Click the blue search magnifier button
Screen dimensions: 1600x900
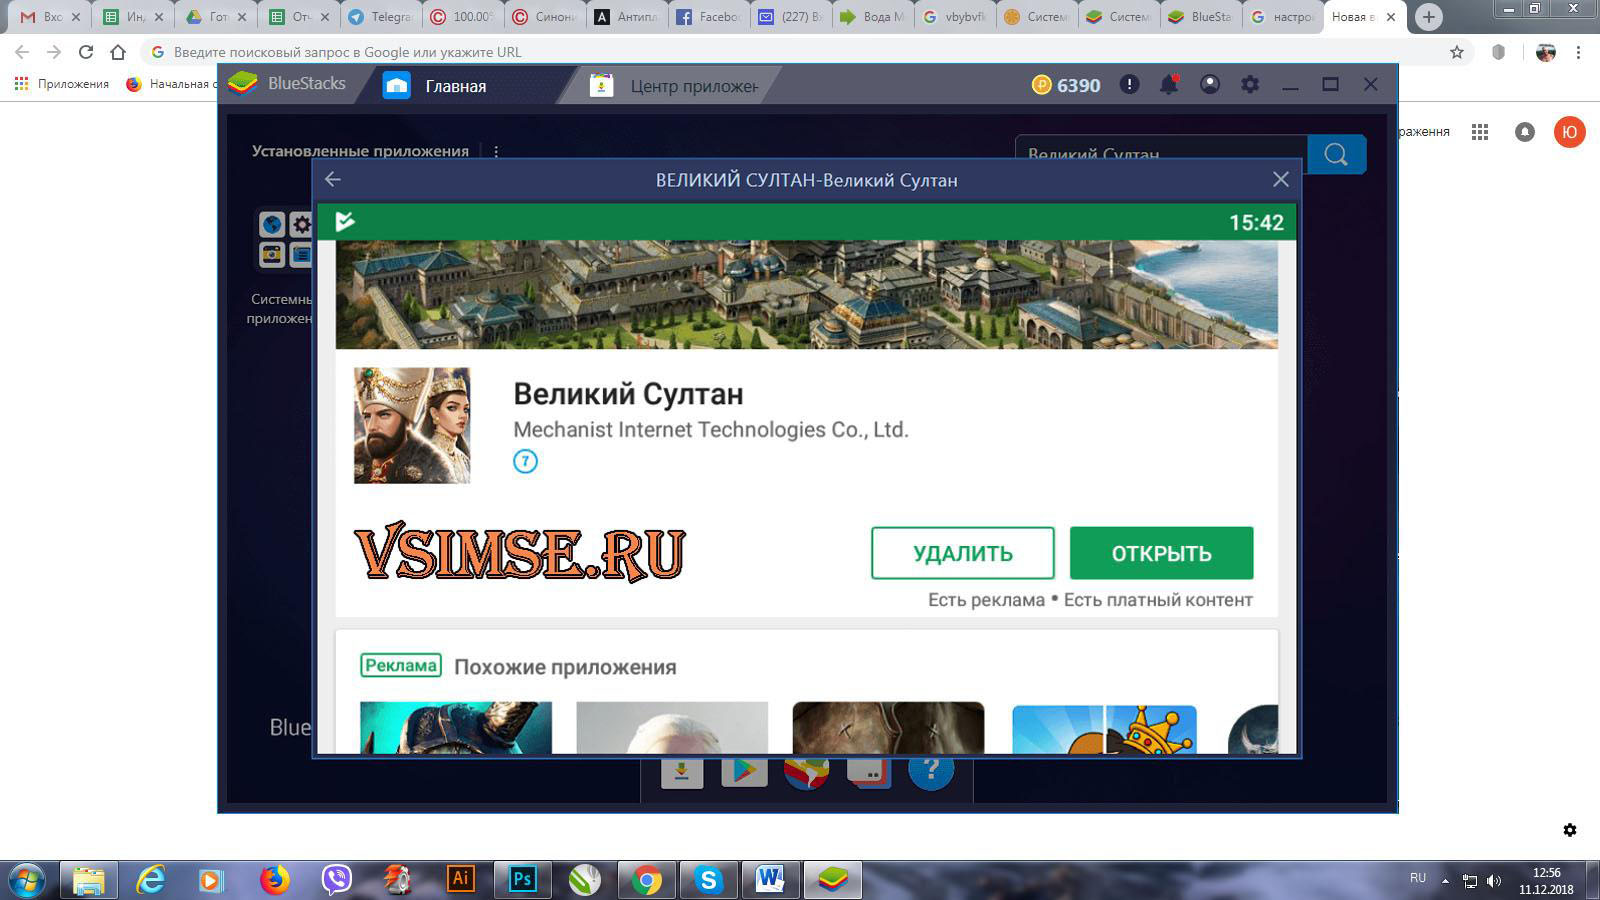(x=1336, y=154)
